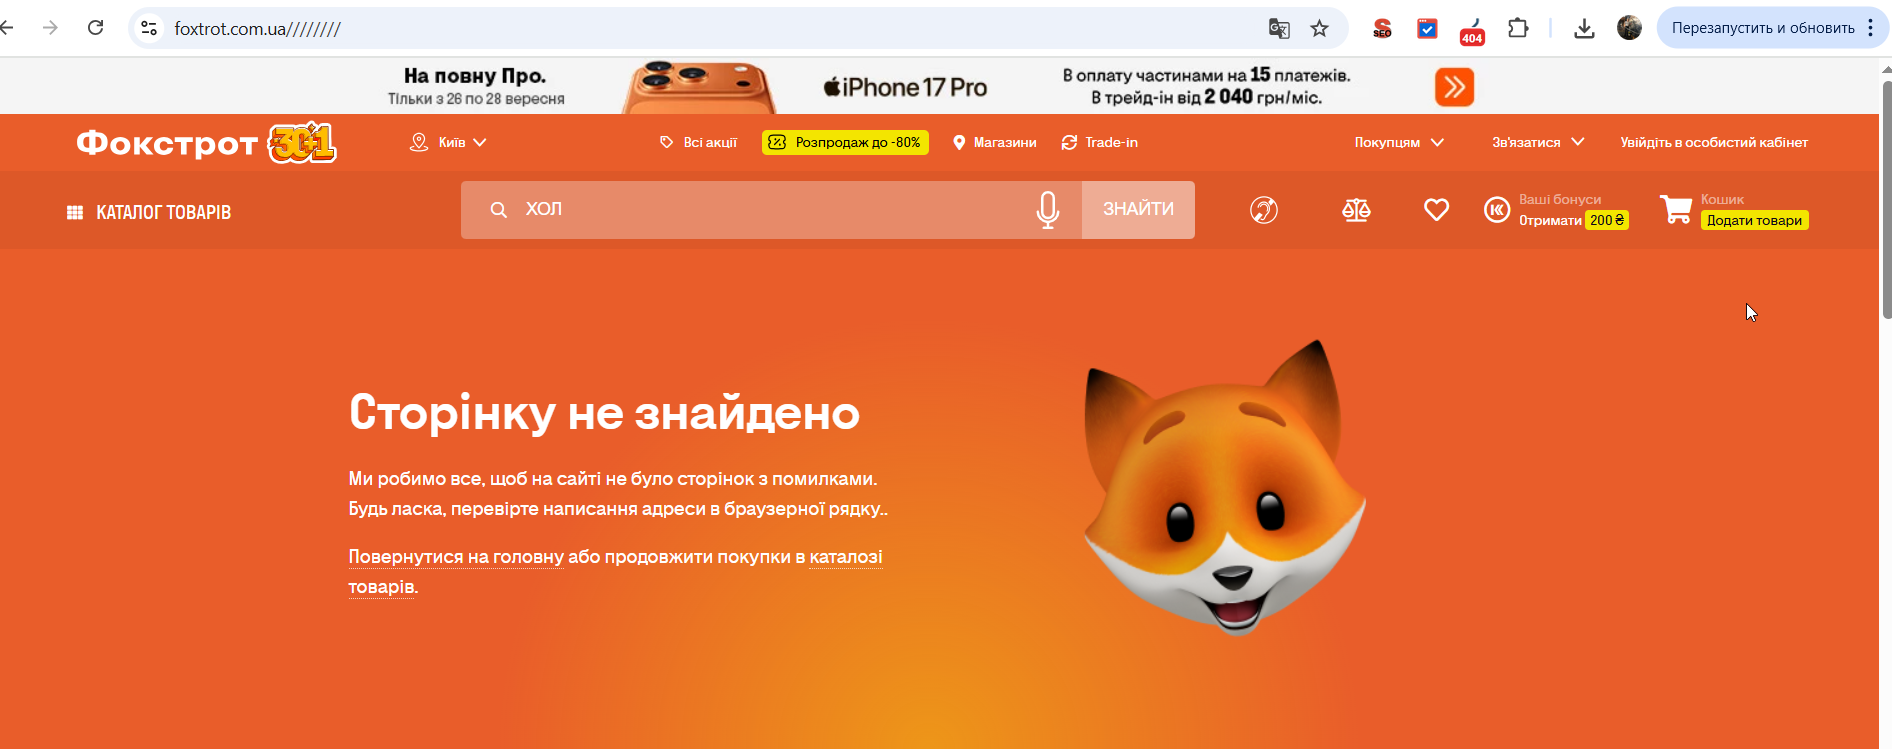Expand the Зв'язатися dropdown
Viewport: 1892px width, 749px height.
coord(1538,143)
